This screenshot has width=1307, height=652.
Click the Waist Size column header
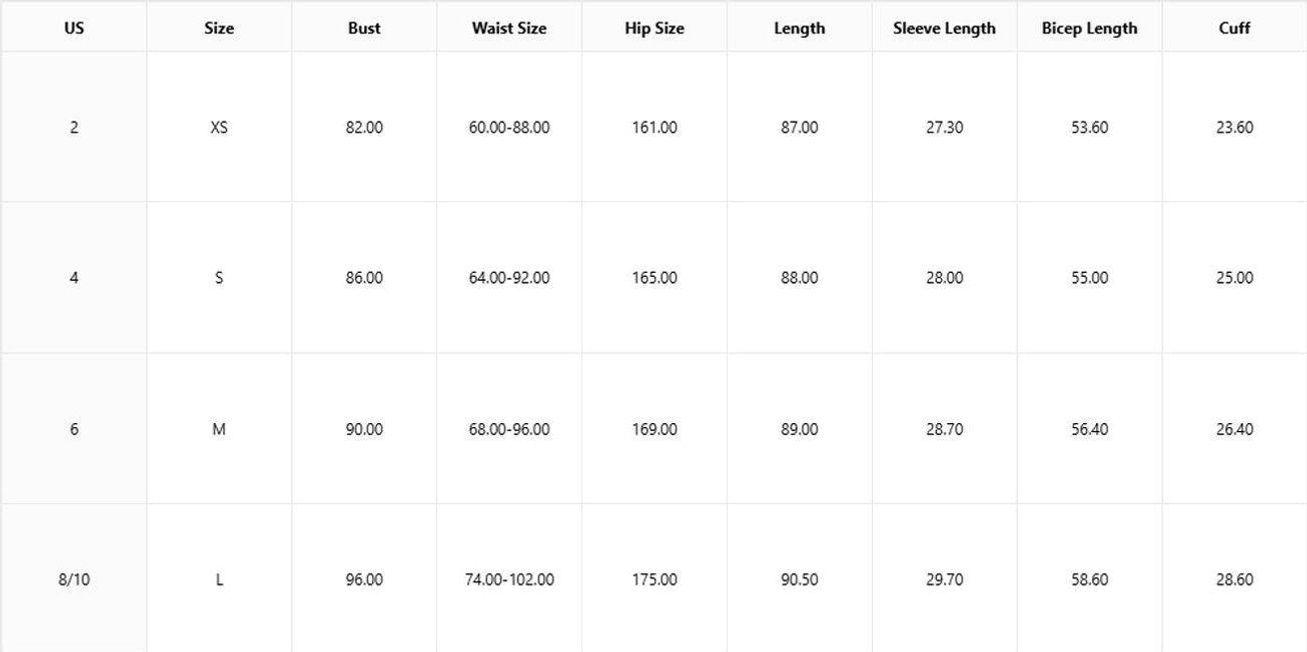pyautogui.click(x=509, y=28)
